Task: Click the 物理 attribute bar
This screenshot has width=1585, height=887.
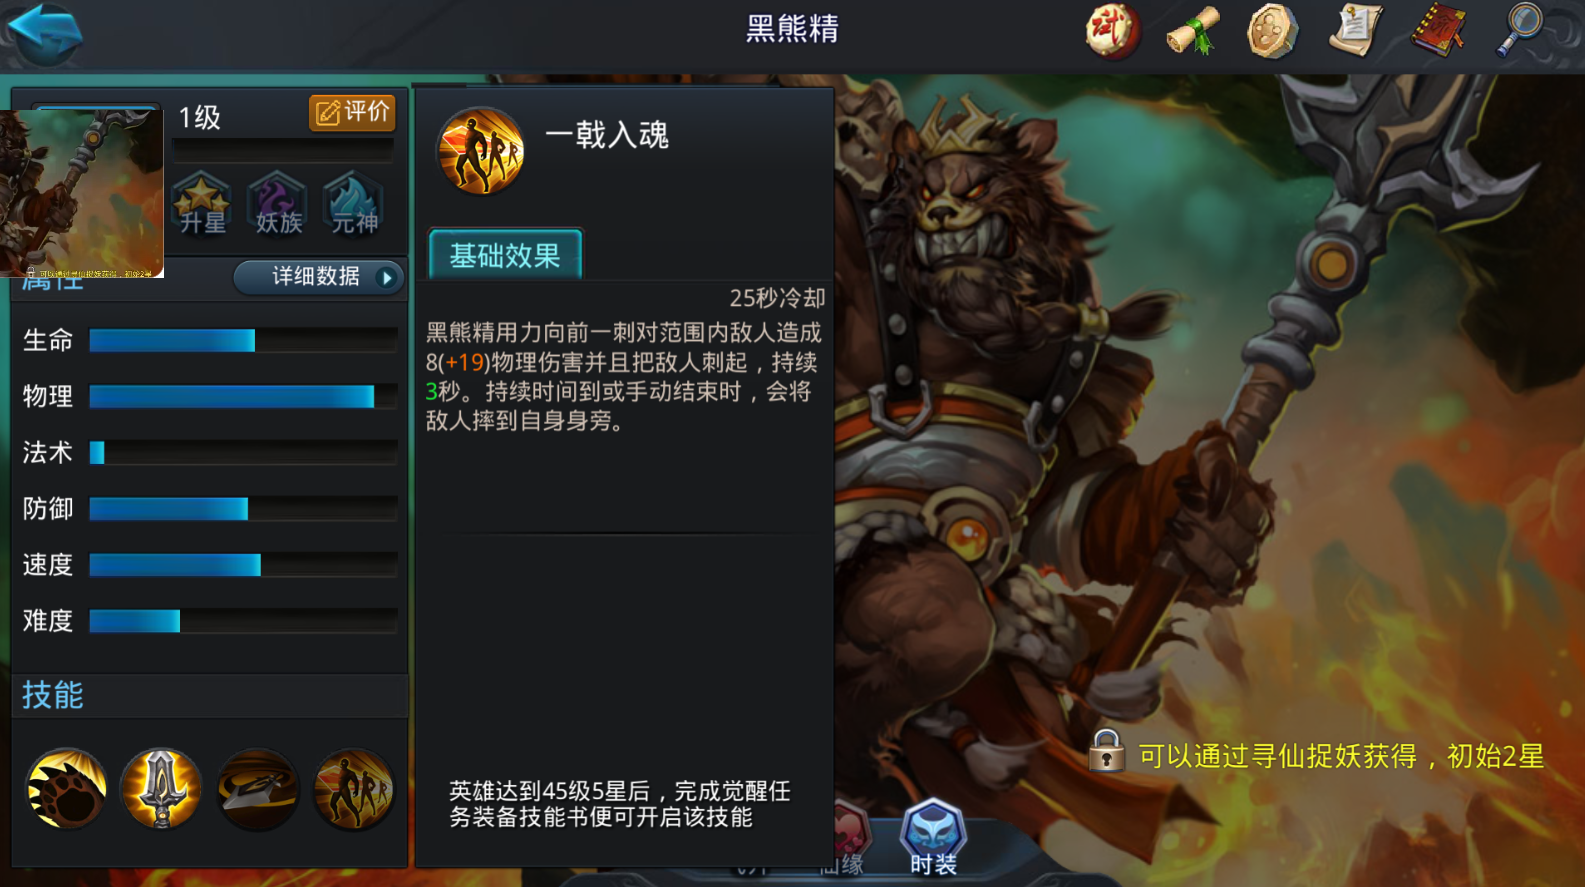Action: tap(243, 397)
